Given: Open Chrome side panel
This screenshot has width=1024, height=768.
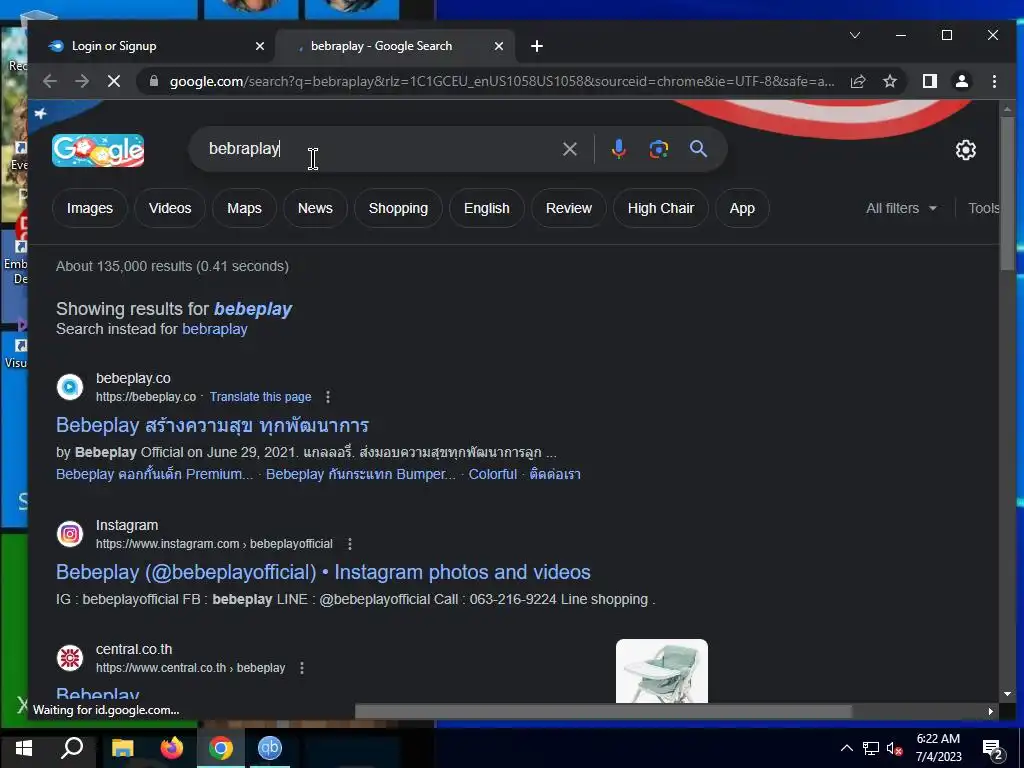Looking at the screenshot, I should click(929, 81).
